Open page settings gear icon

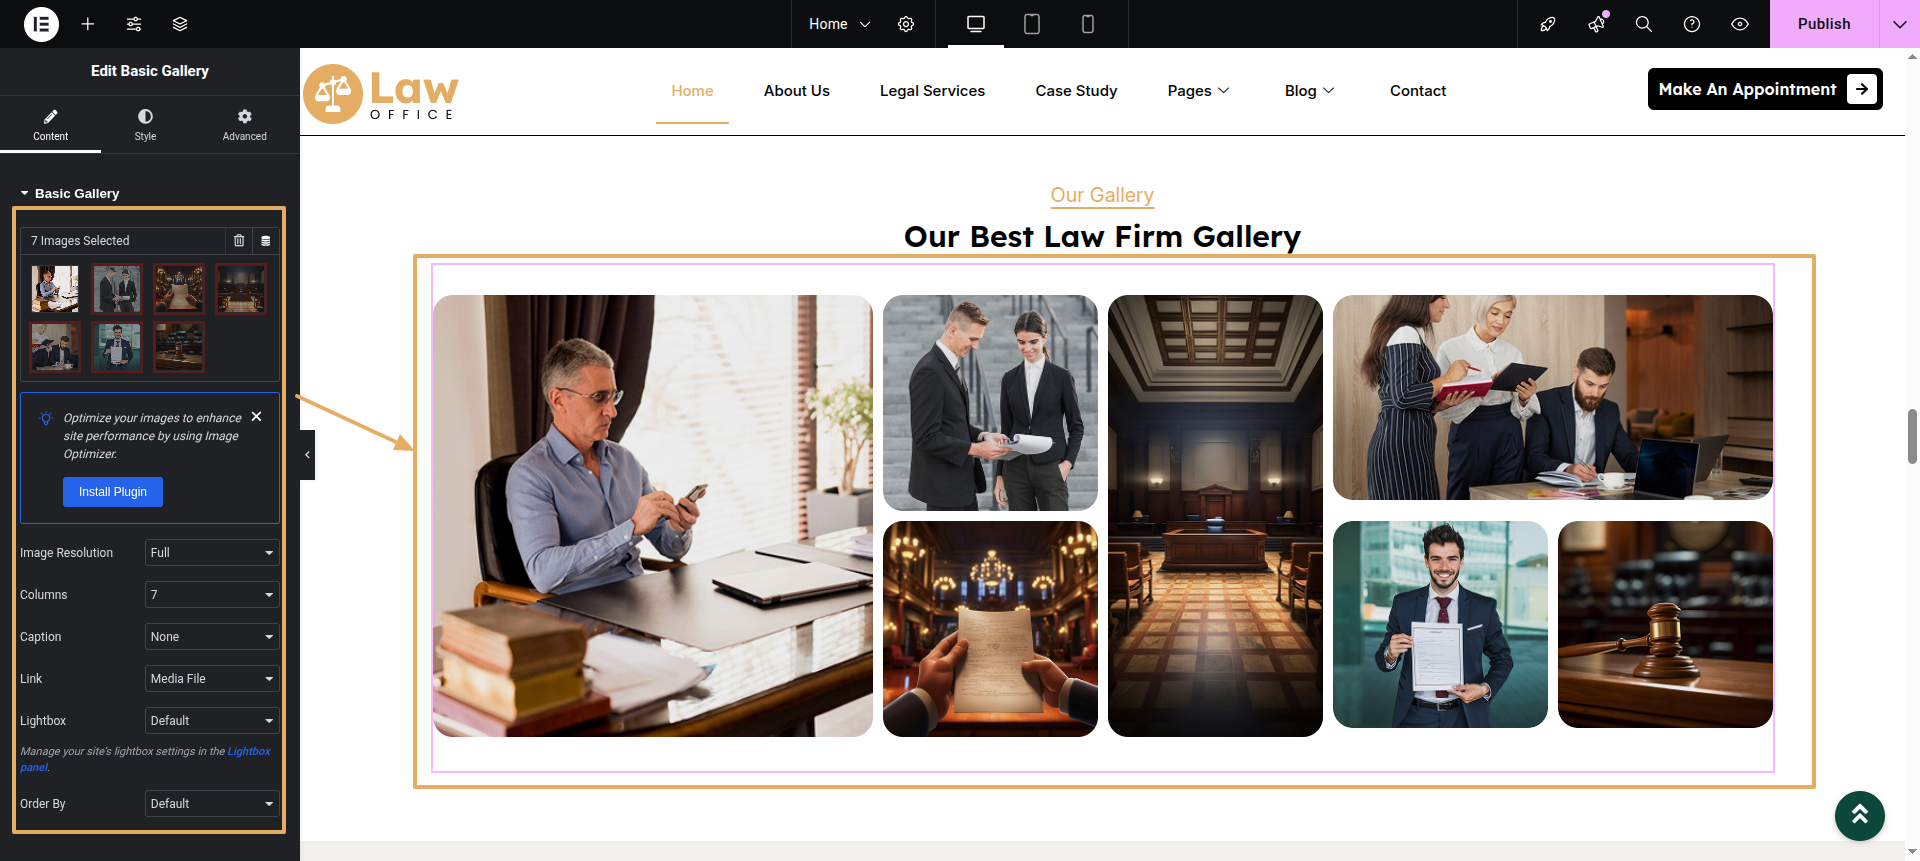pyautogui.click(x=906, y=24)
